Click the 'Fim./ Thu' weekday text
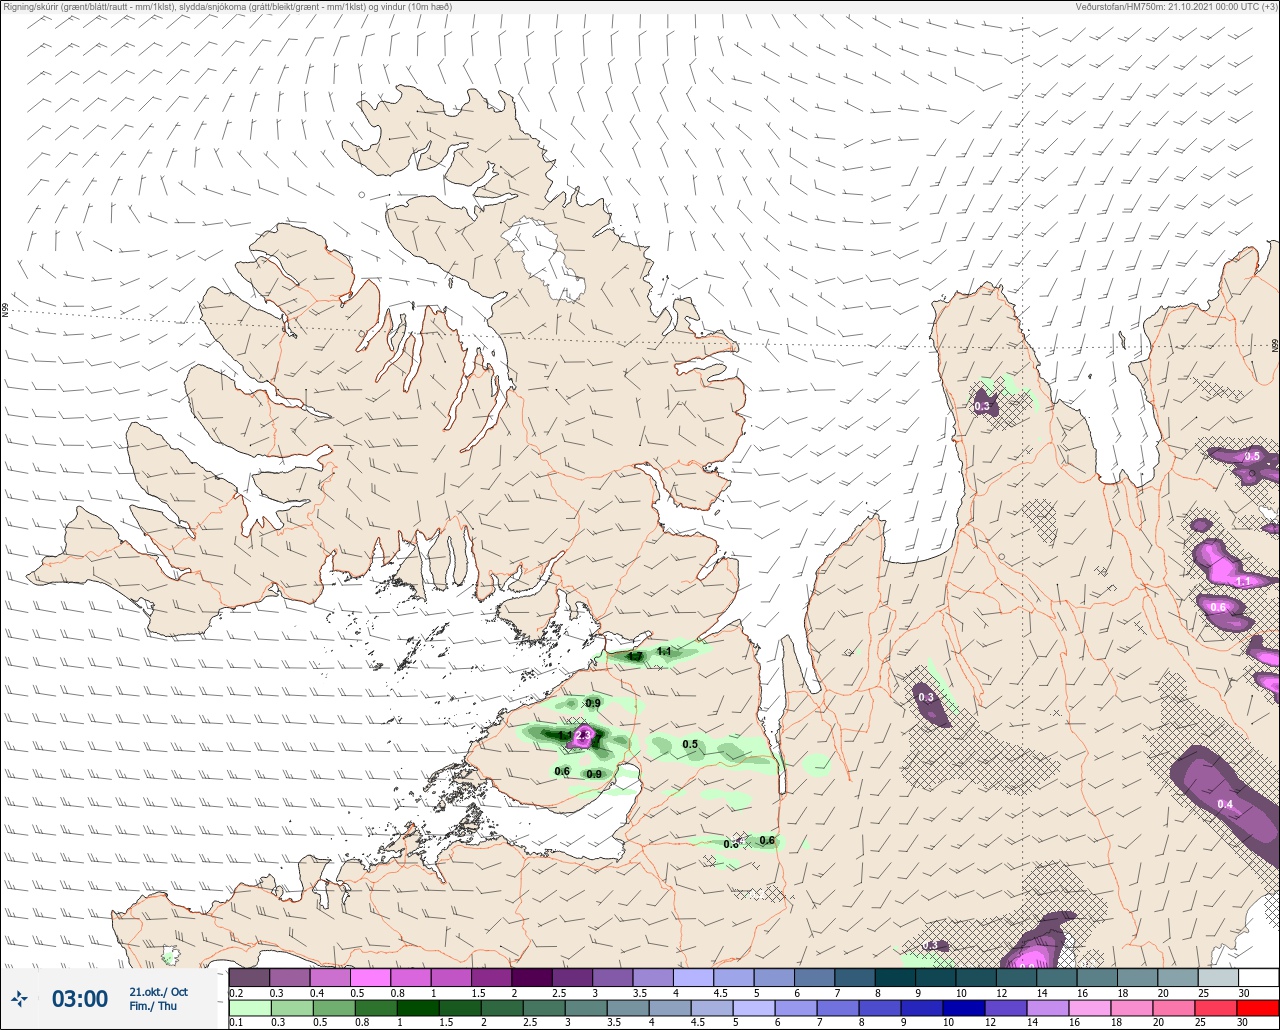The height and width of the screenshot is (1030, 1280). click(153, 1006)
